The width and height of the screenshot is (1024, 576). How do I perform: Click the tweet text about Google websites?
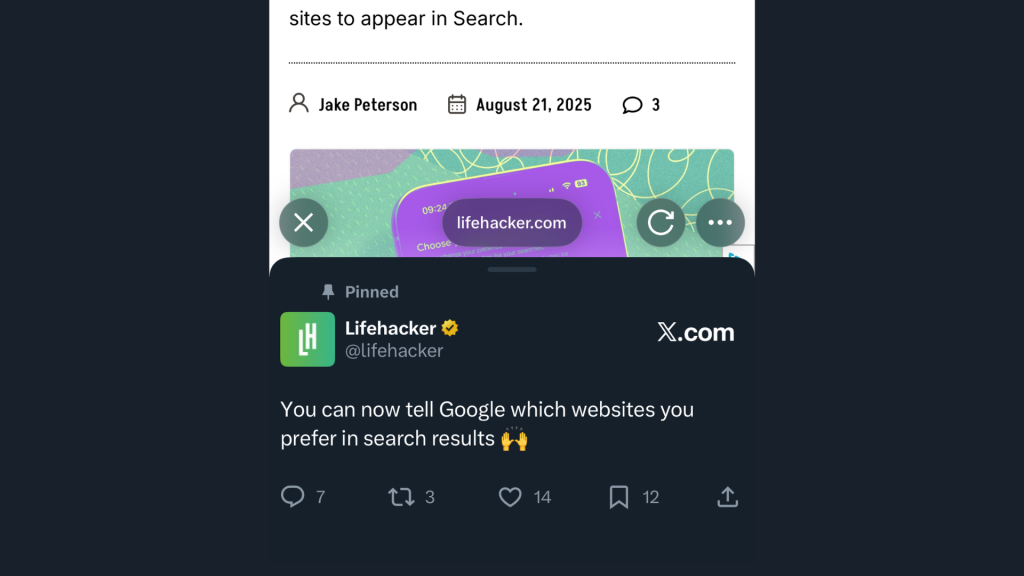pos(487,424)
